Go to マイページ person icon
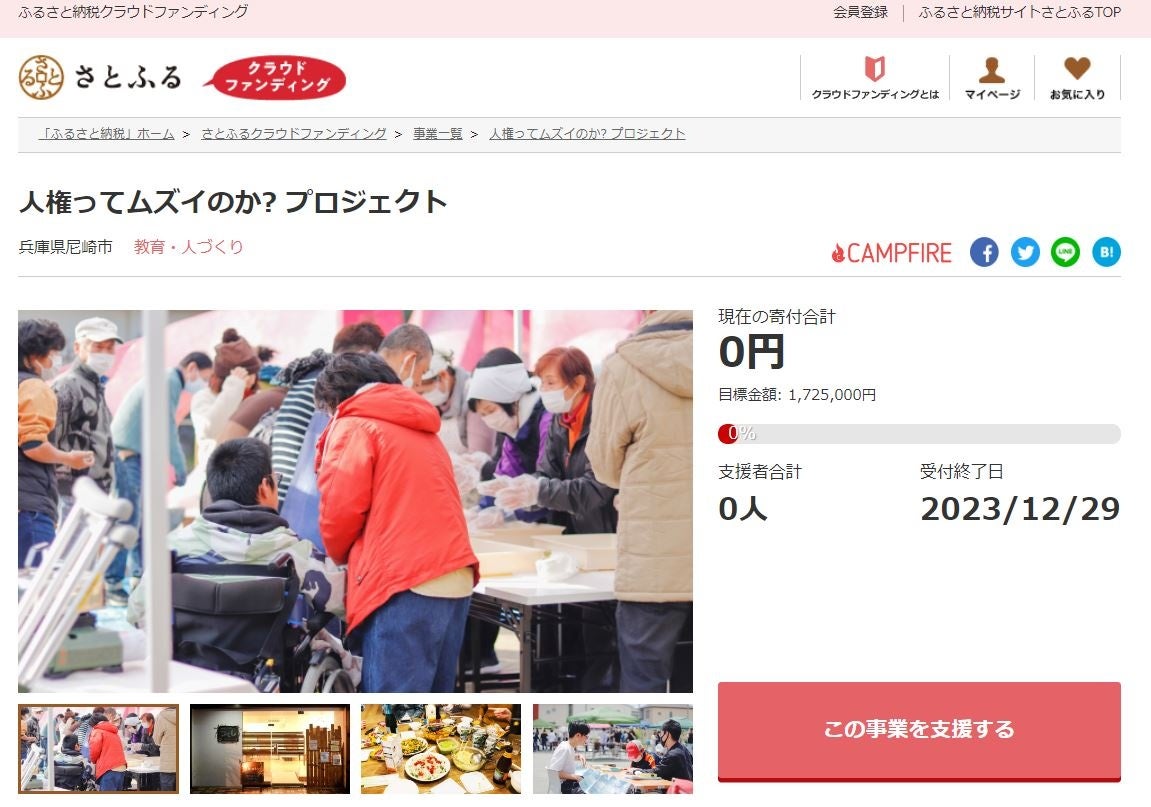Viewport: 1151px width, 807px height. [992, 78]
